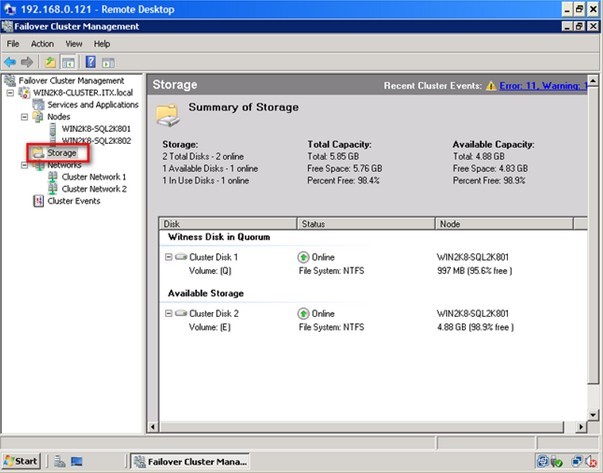603x473 pixels.
Task: Select Cluster Events in the tree
Action: (x=74, y=201)
